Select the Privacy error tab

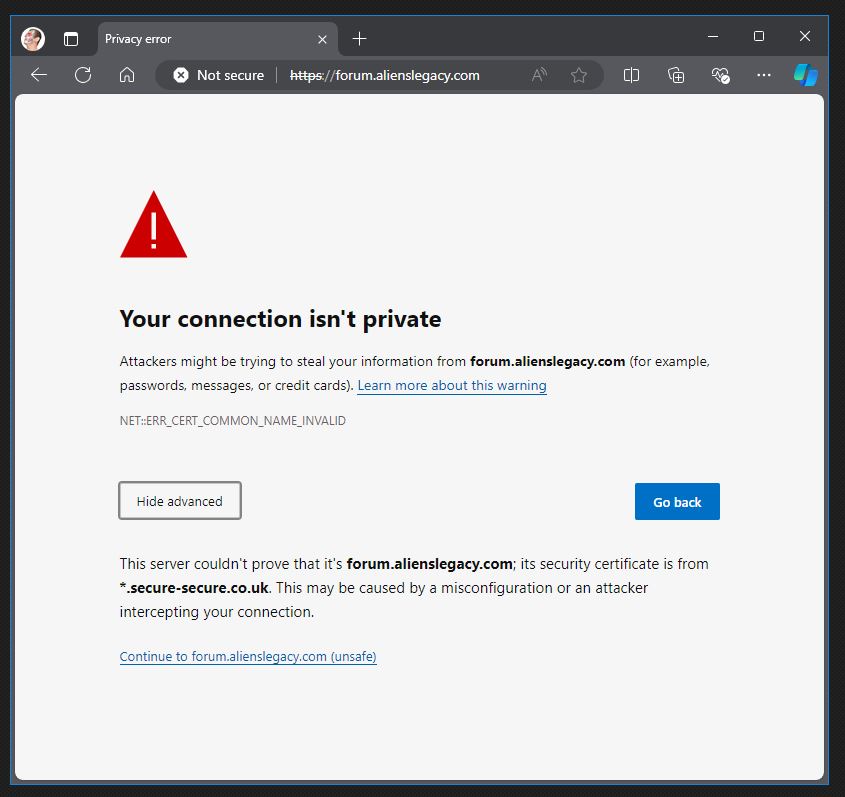pos(200,39)
